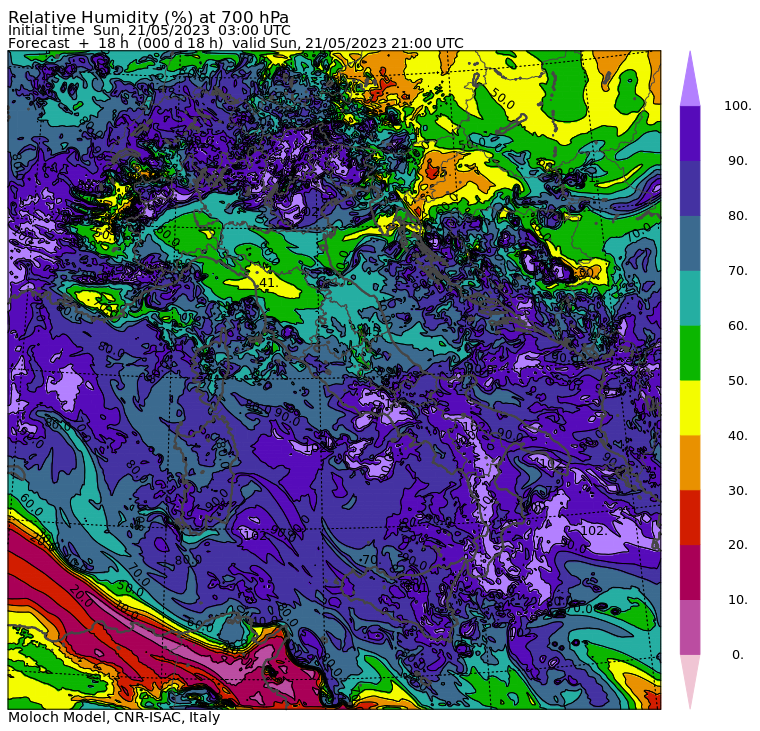Image resolution: width=760 pixels, height=731 pixels.
Task: Click the '41.' minimum label in the yellow patch
Action: [268, 283]
